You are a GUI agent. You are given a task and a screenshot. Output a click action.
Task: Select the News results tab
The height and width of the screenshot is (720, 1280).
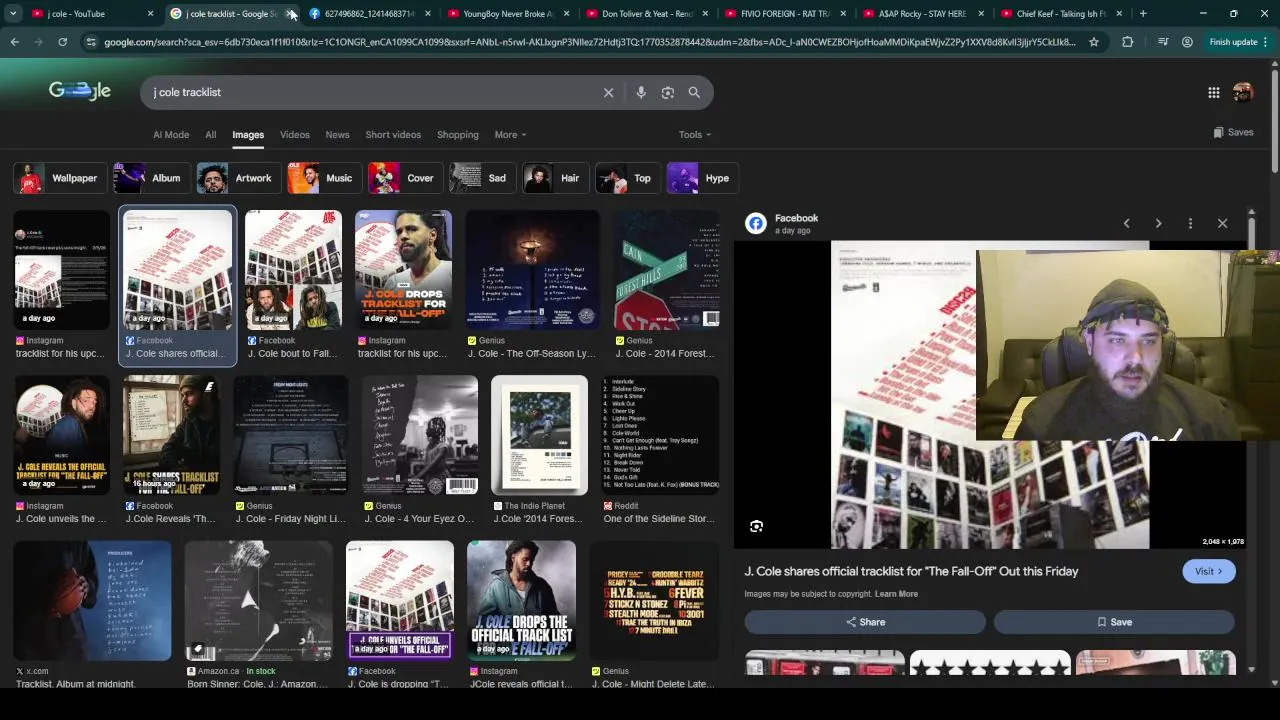tap(337, 134)
